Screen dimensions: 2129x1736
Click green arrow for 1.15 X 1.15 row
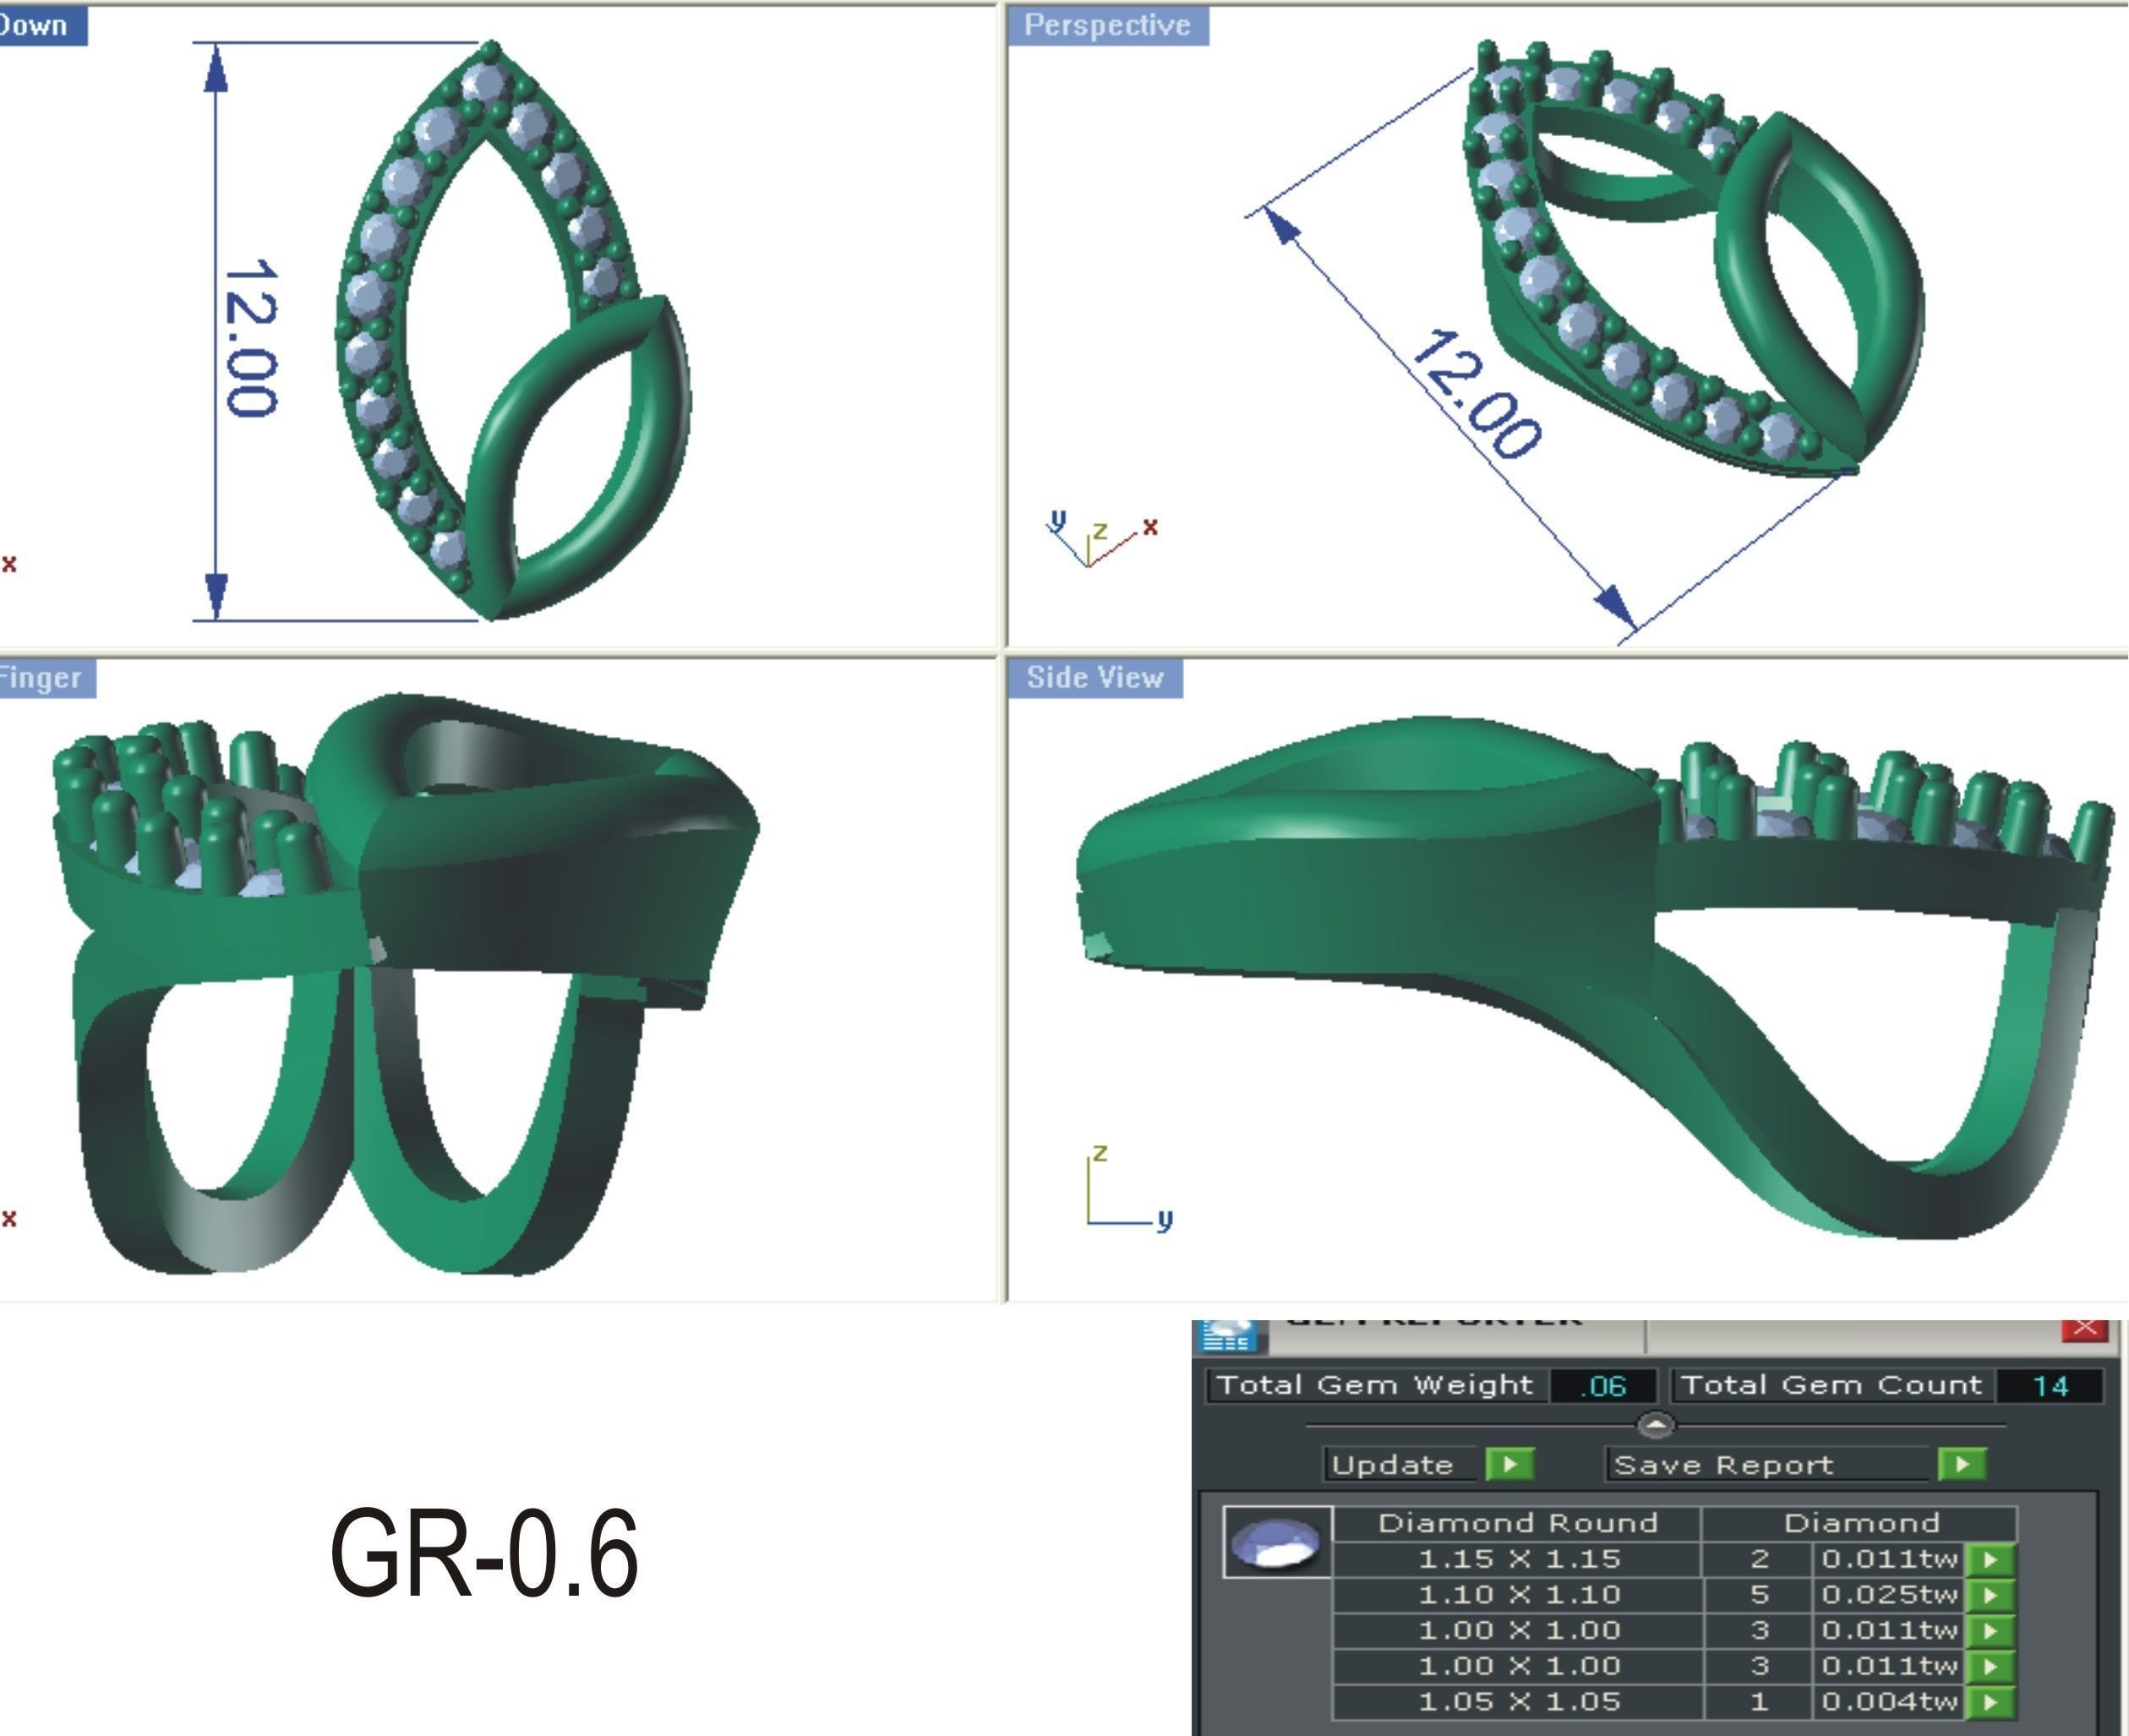tap(1990, 1559)
